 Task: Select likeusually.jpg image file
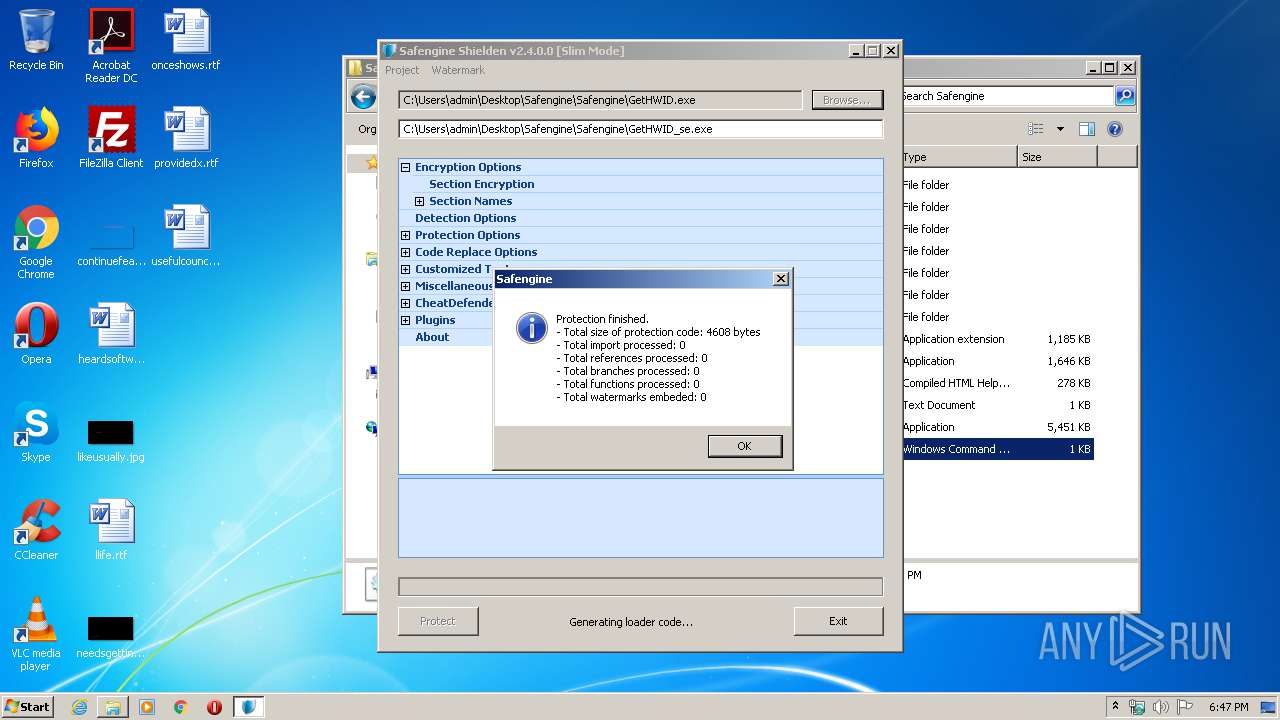111,440
